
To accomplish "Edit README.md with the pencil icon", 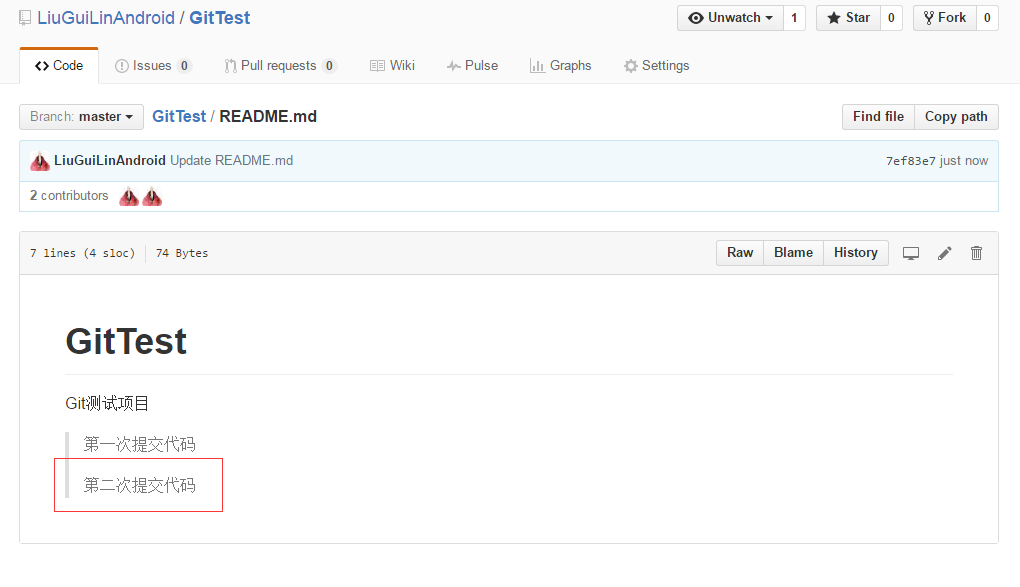I will point(945,253).
